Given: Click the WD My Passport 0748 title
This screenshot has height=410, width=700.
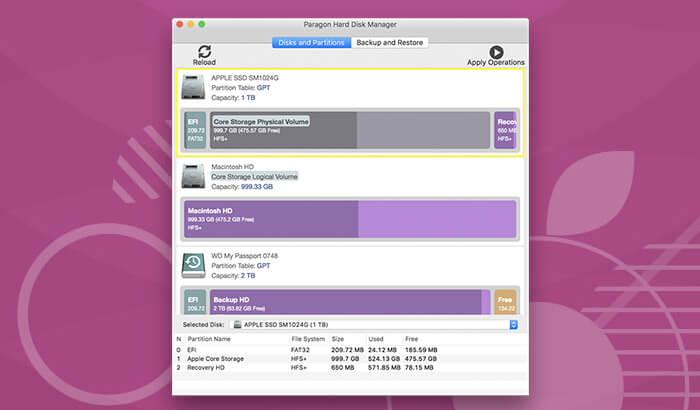Looking at the screenshot, I should (245, 256).
